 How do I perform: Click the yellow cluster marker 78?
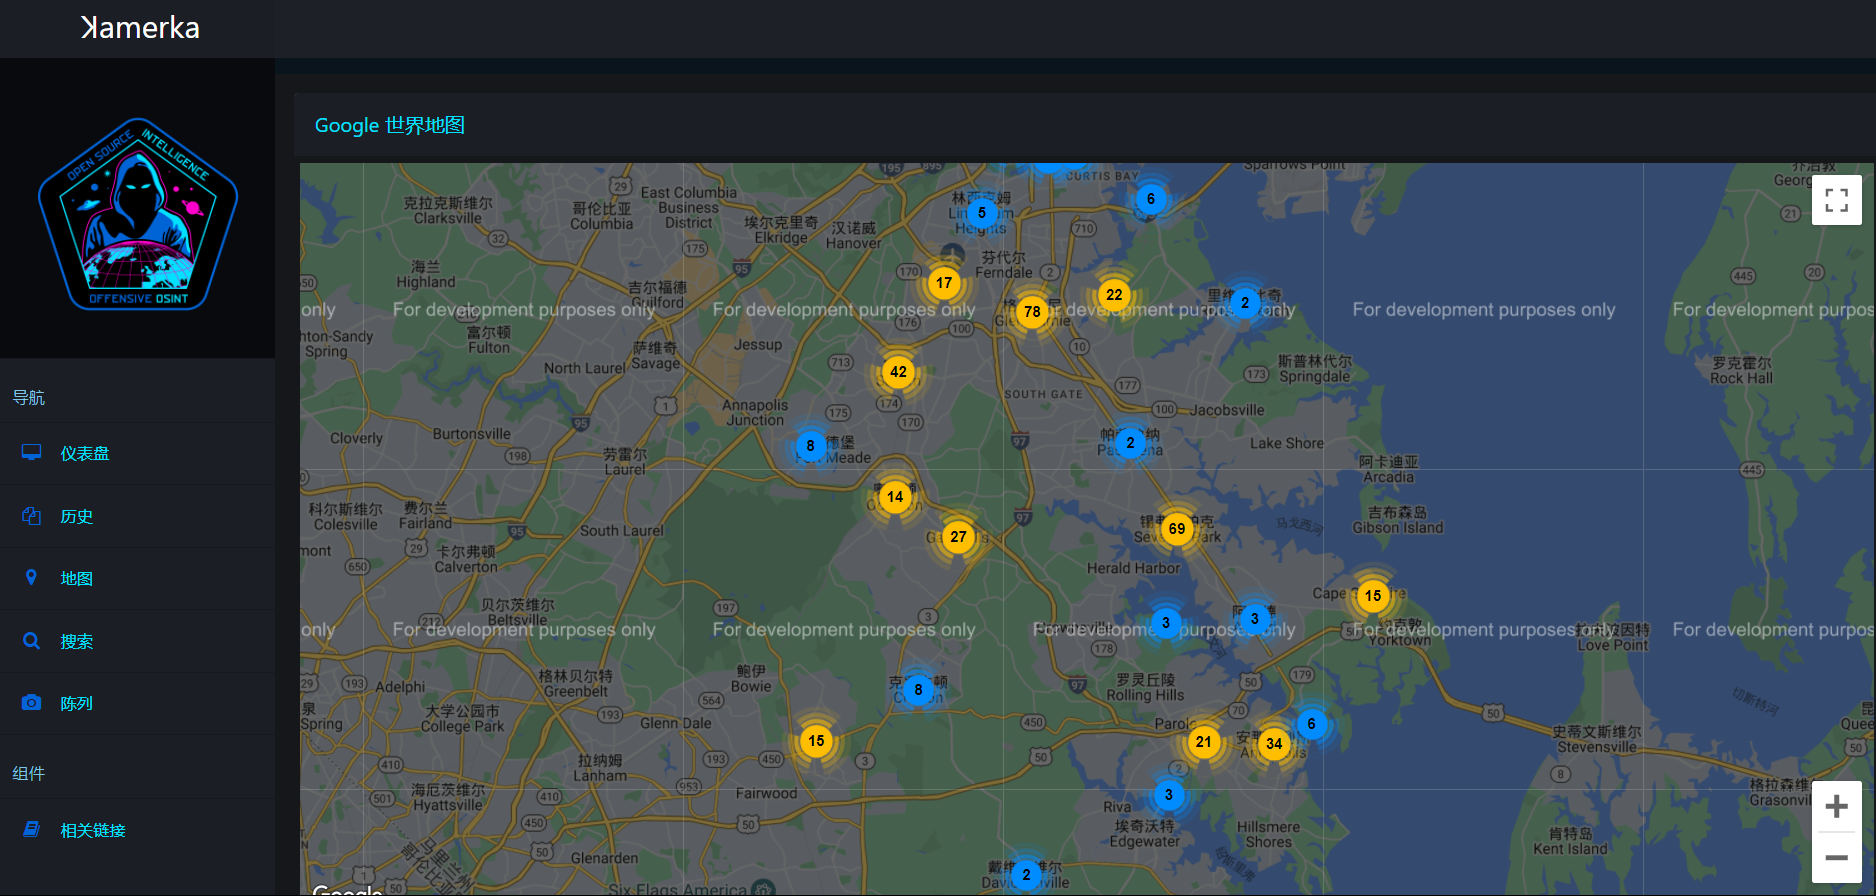pyautogui.click(x=1032, y=312)
